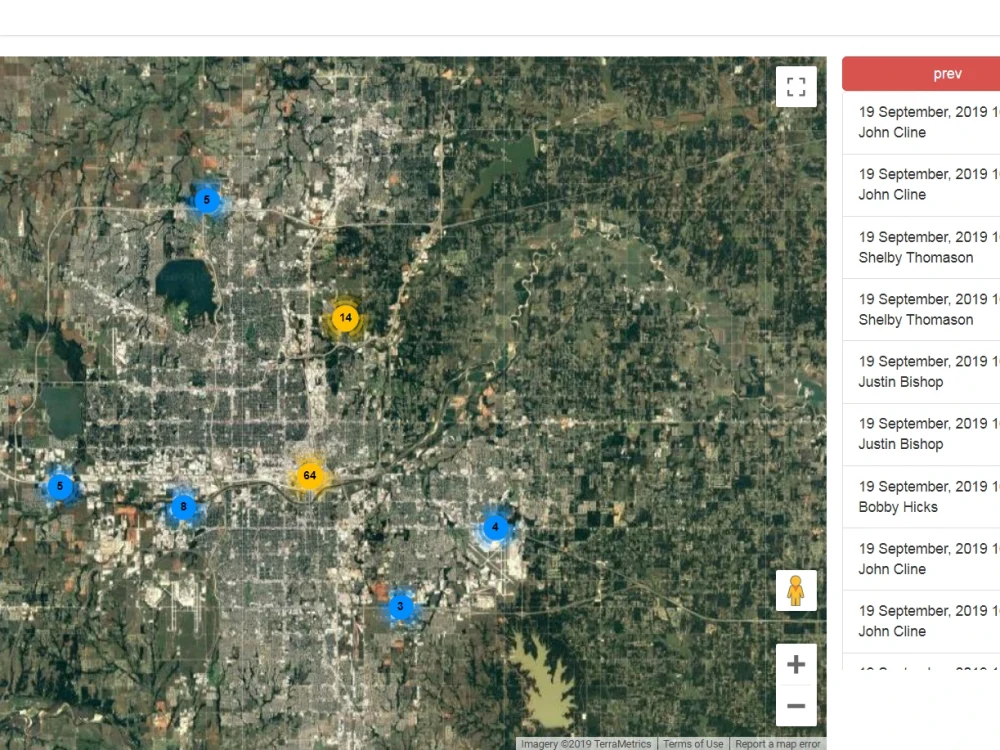Open Terms of Use link
The image size is (1000, 750).
693,744
